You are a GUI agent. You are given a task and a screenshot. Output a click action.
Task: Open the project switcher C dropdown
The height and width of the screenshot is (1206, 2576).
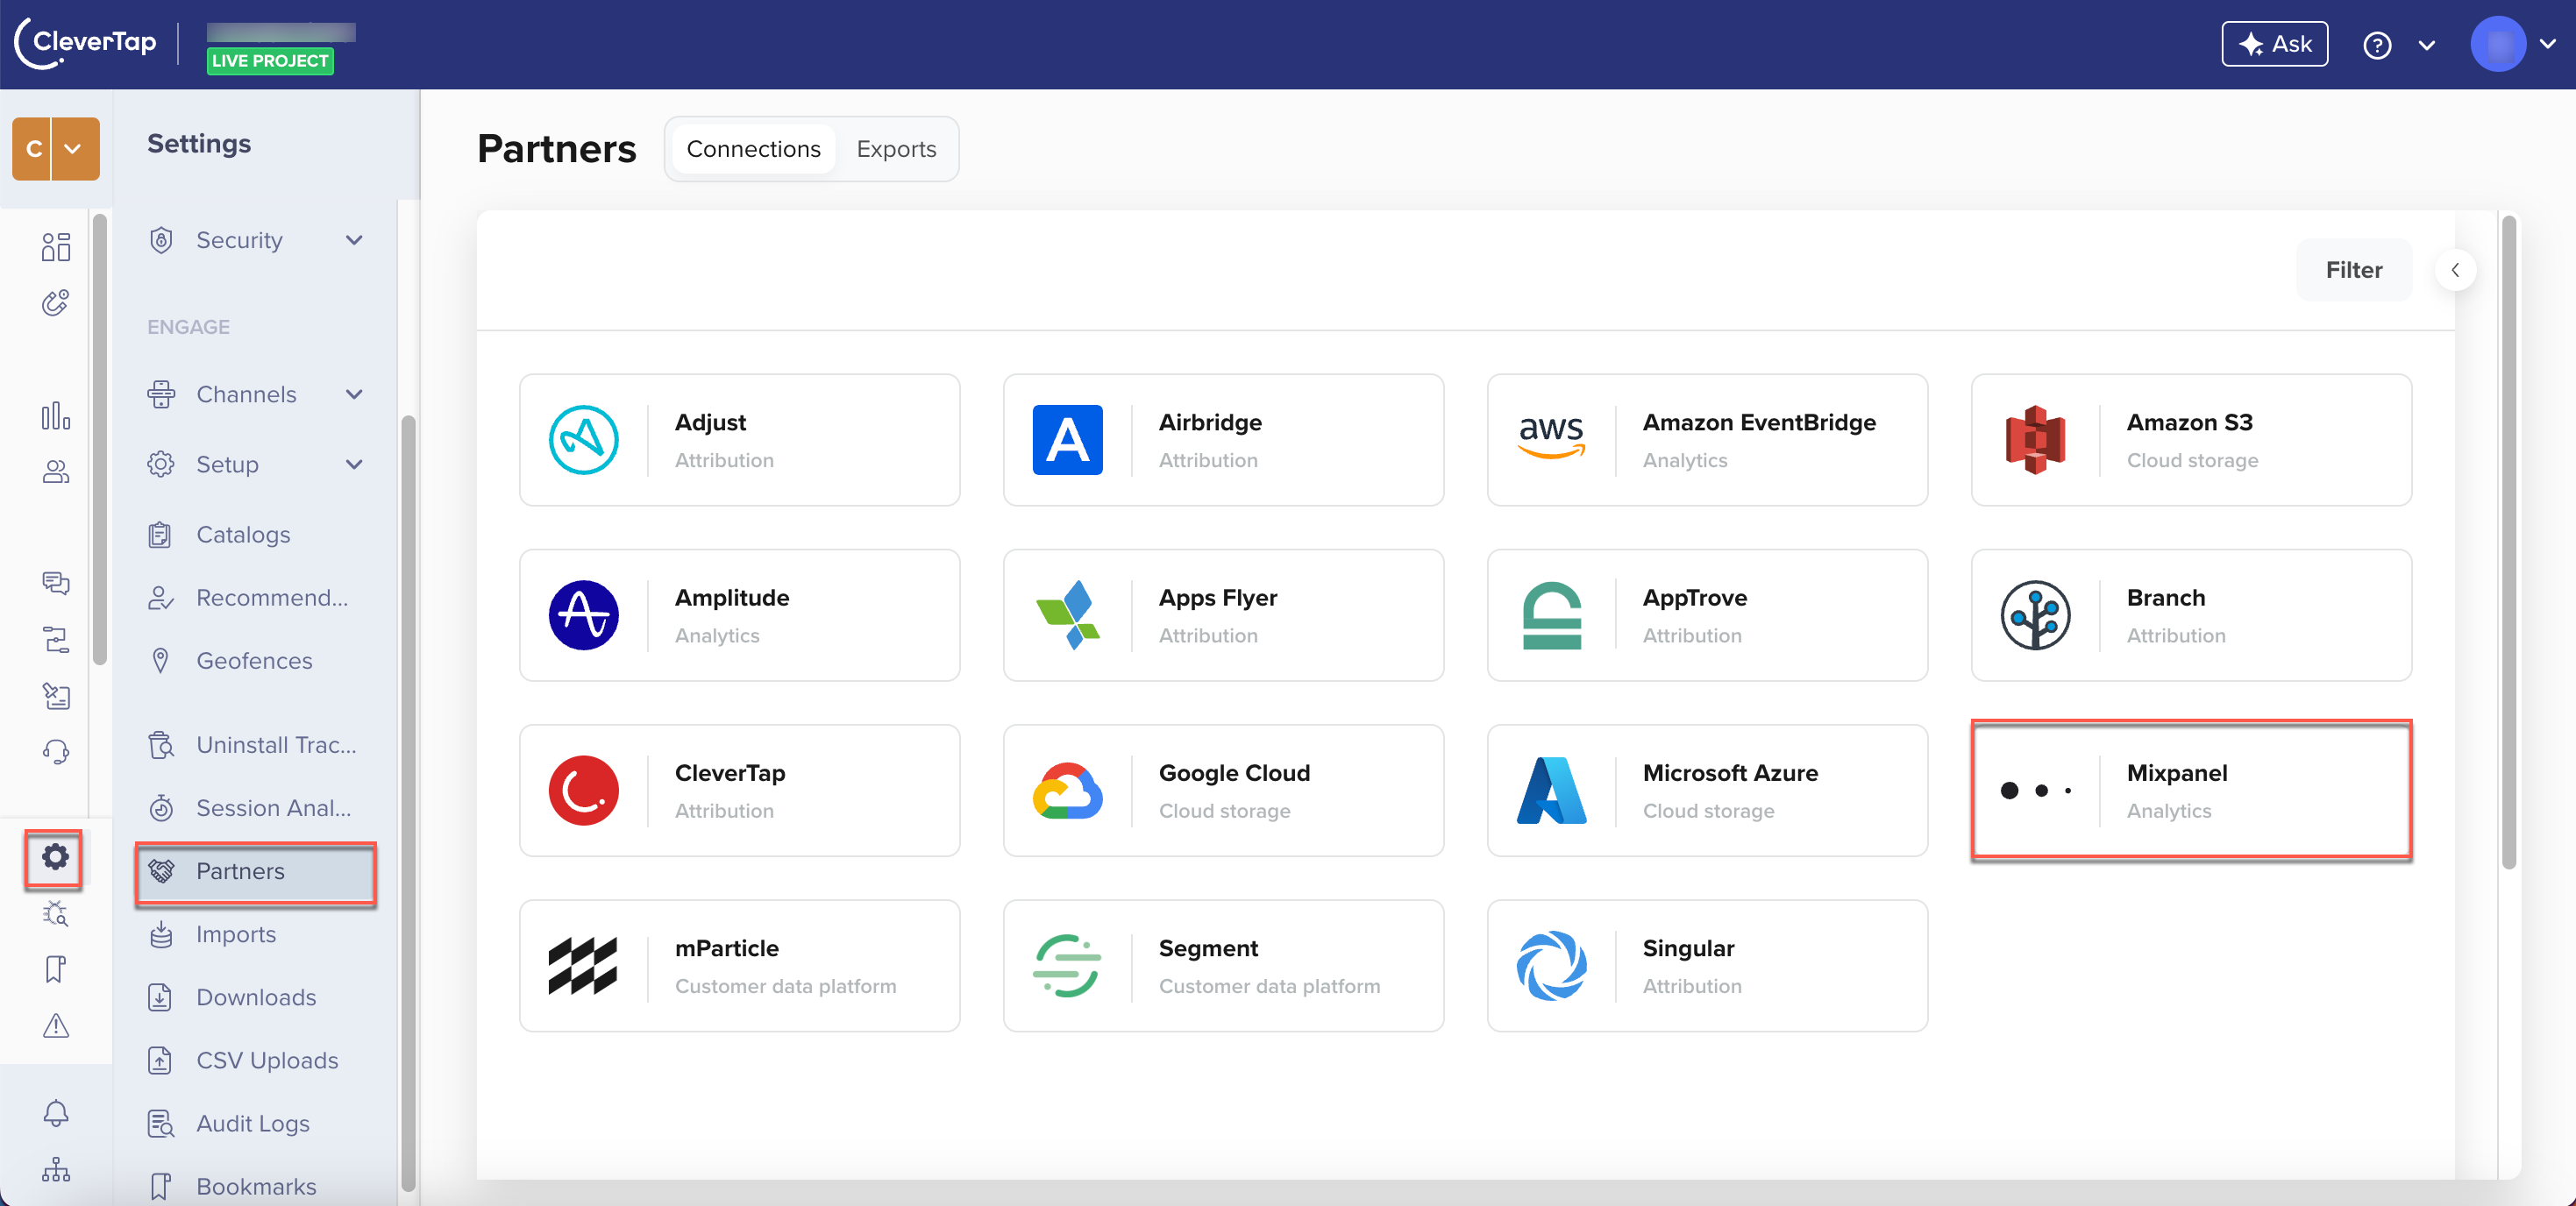pyautogui.click(x=56, y=148)
